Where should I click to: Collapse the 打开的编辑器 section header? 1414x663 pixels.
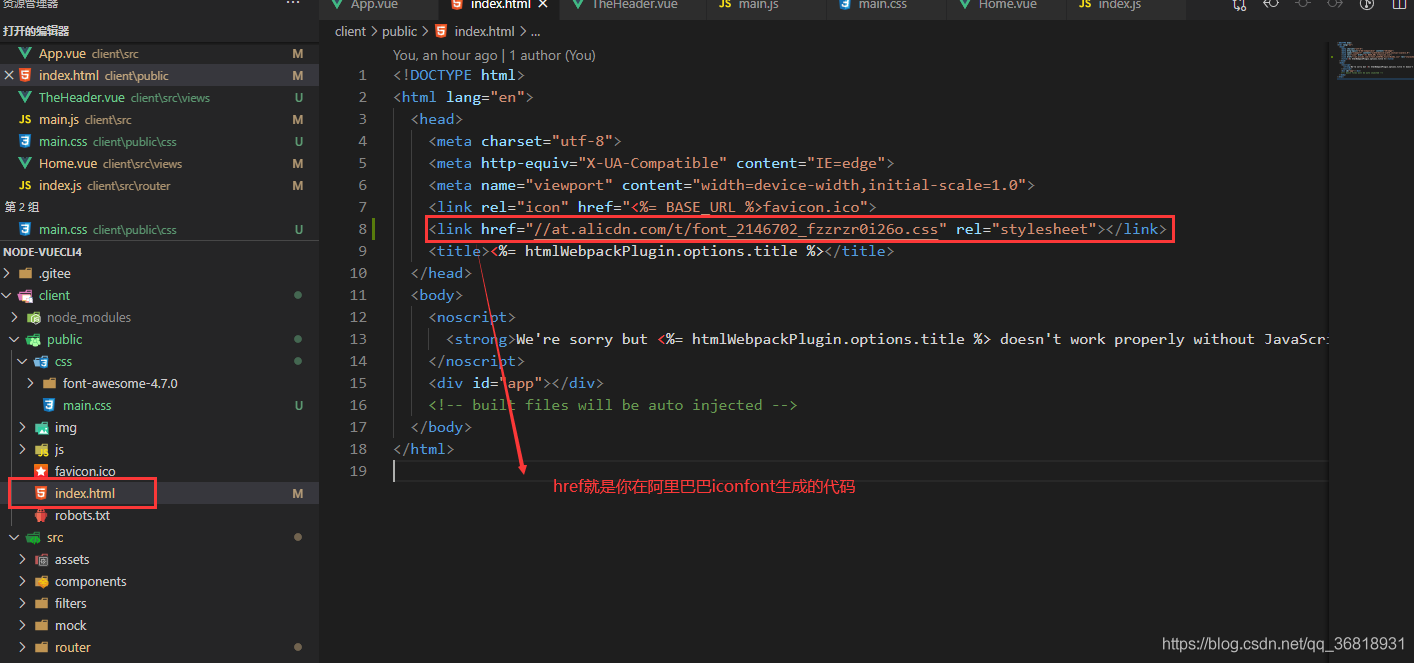(160, 31)
